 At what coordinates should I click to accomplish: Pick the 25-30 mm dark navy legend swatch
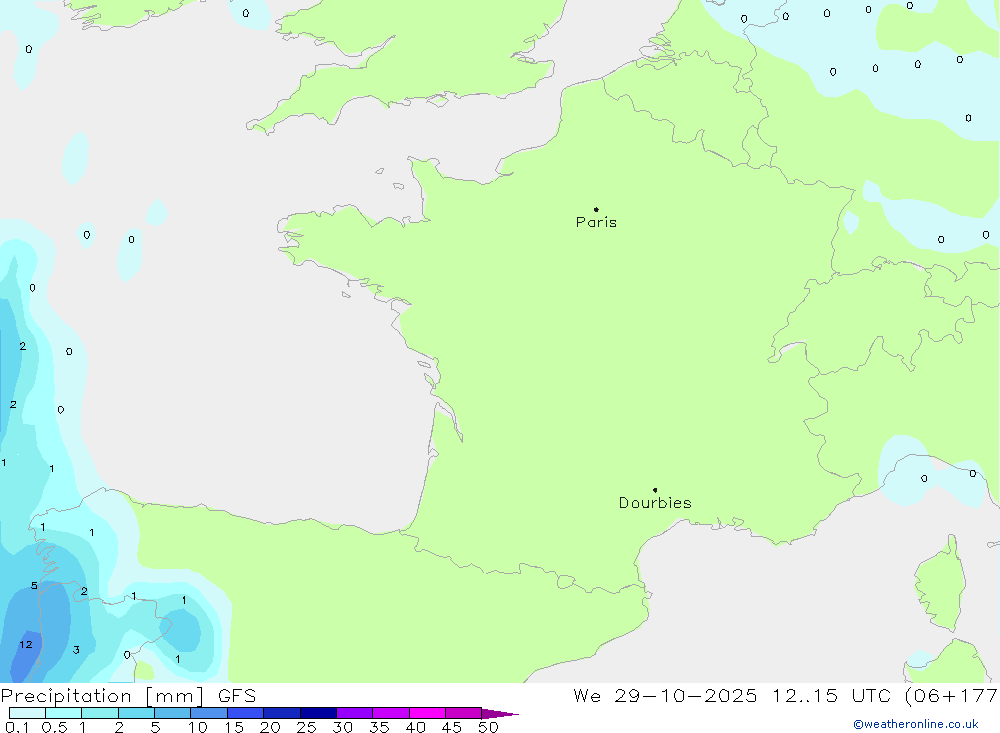click(x=318, y=713)
